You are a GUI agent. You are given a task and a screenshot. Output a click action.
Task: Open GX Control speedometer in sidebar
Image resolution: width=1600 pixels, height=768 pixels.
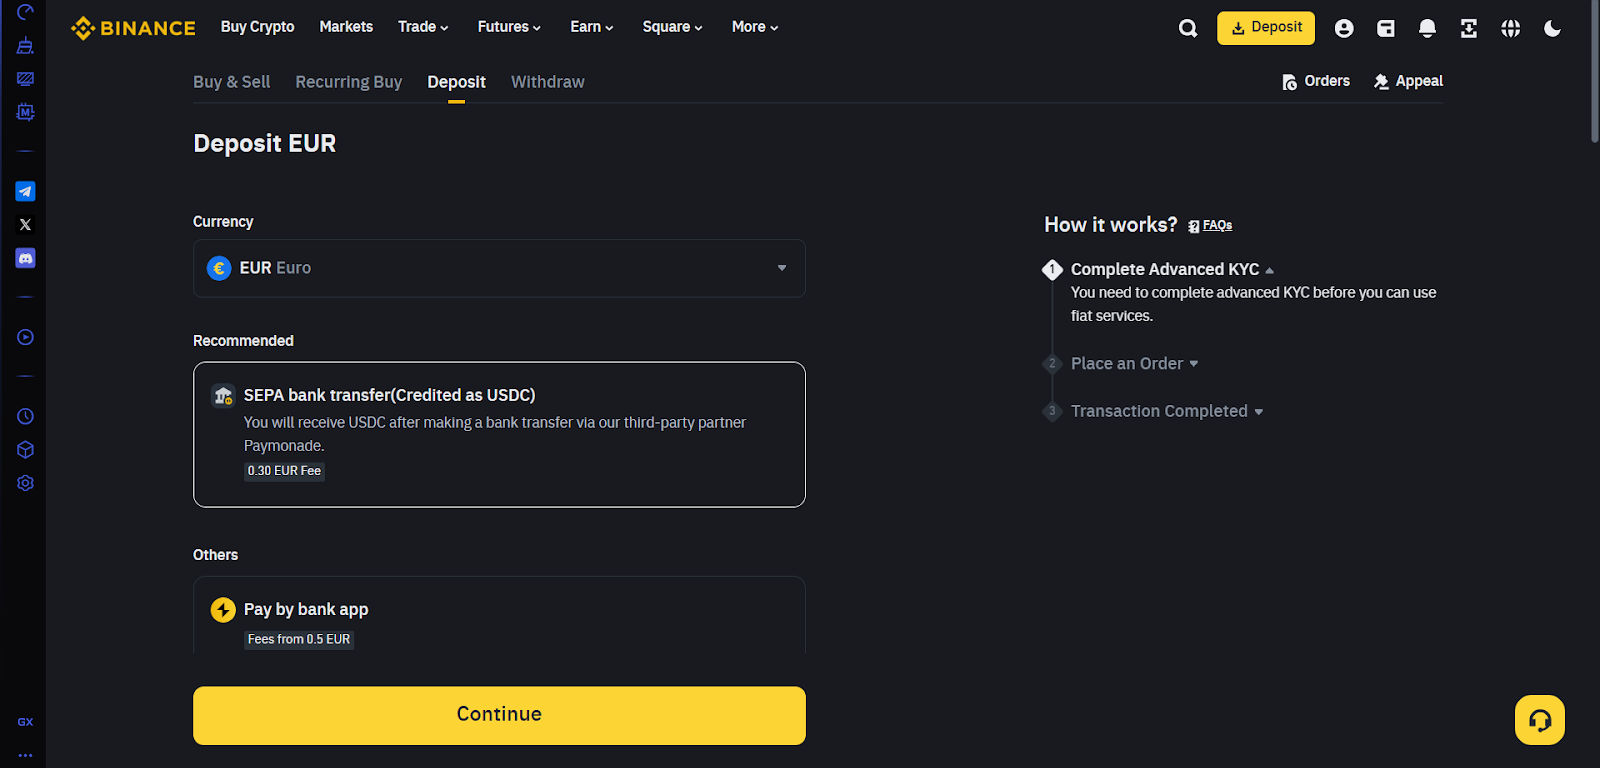click(25, 12)
